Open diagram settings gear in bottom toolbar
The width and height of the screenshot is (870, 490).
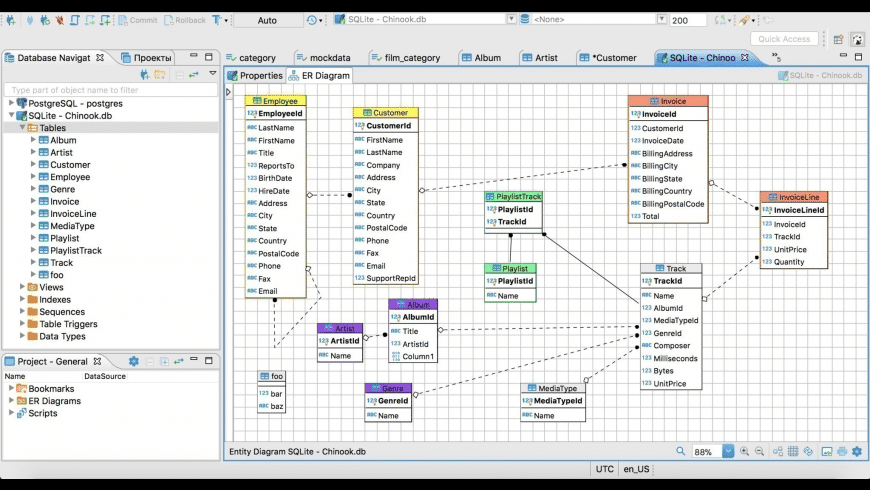click(x=857, y=452)
